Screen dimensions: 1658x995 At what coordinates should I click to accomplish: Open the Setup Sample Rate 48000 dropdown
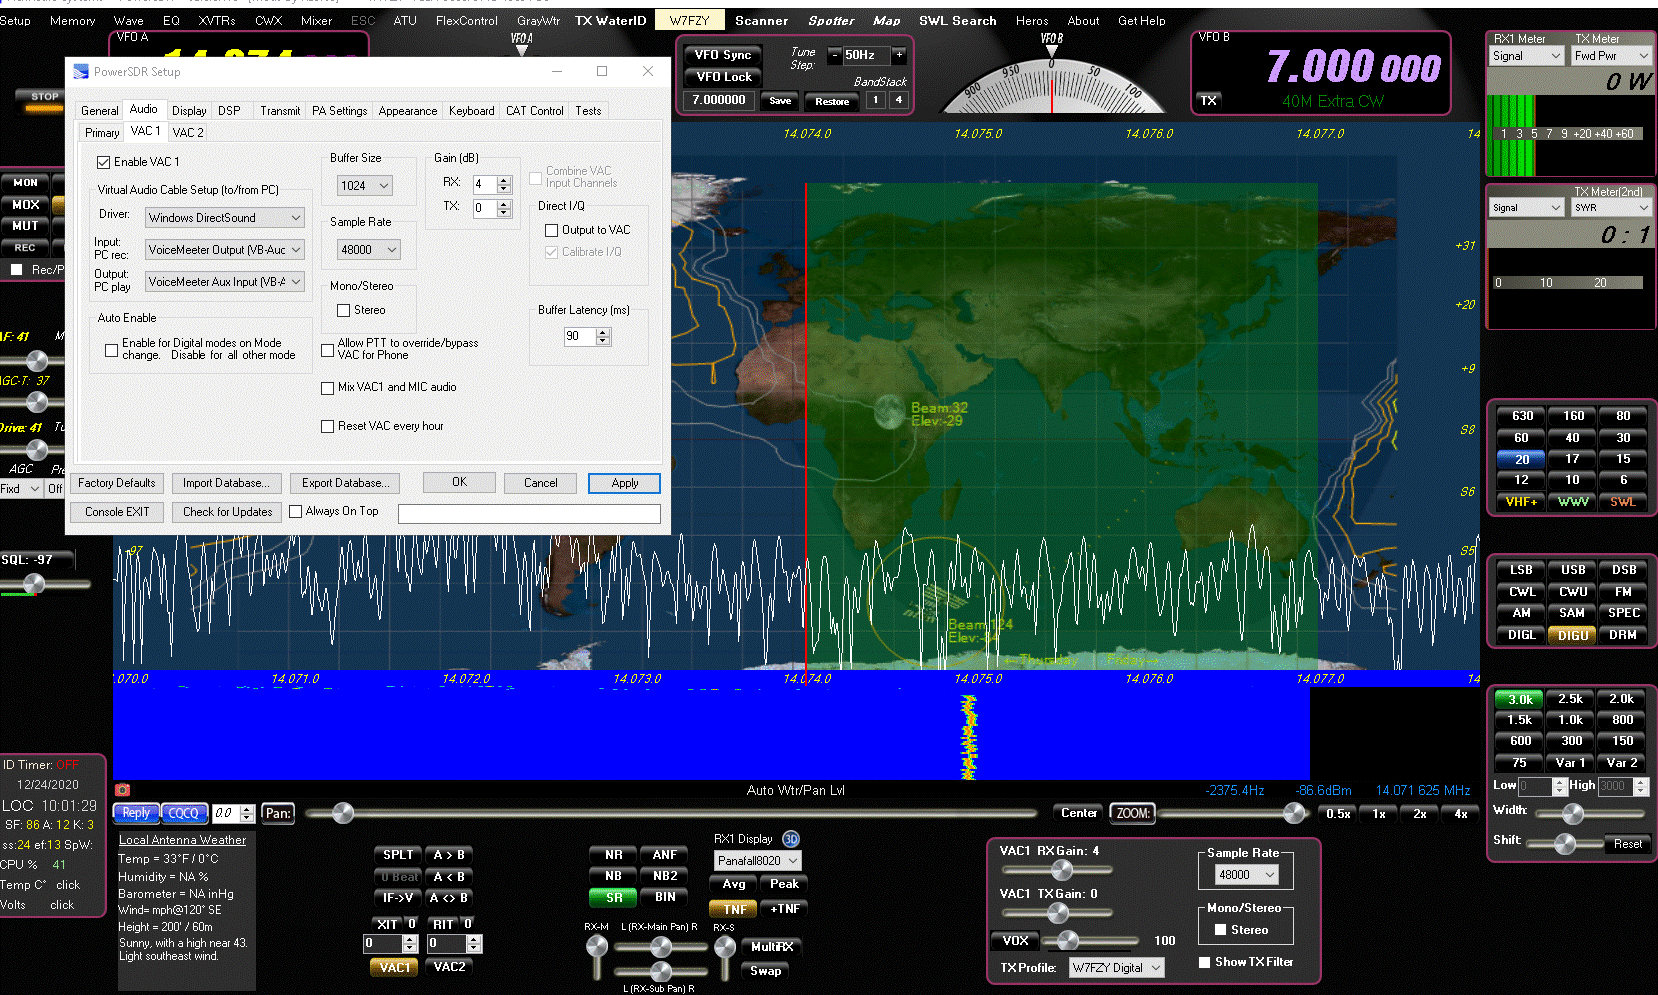point(368,250)
